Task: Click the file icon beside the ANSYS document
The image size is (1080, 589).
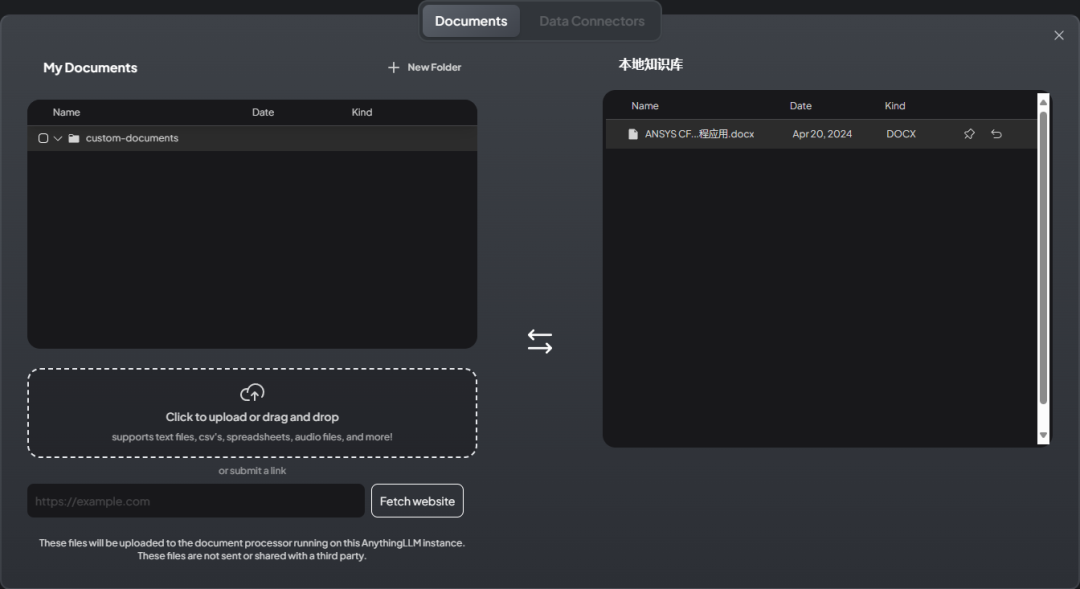Action: tap(633, 134)
